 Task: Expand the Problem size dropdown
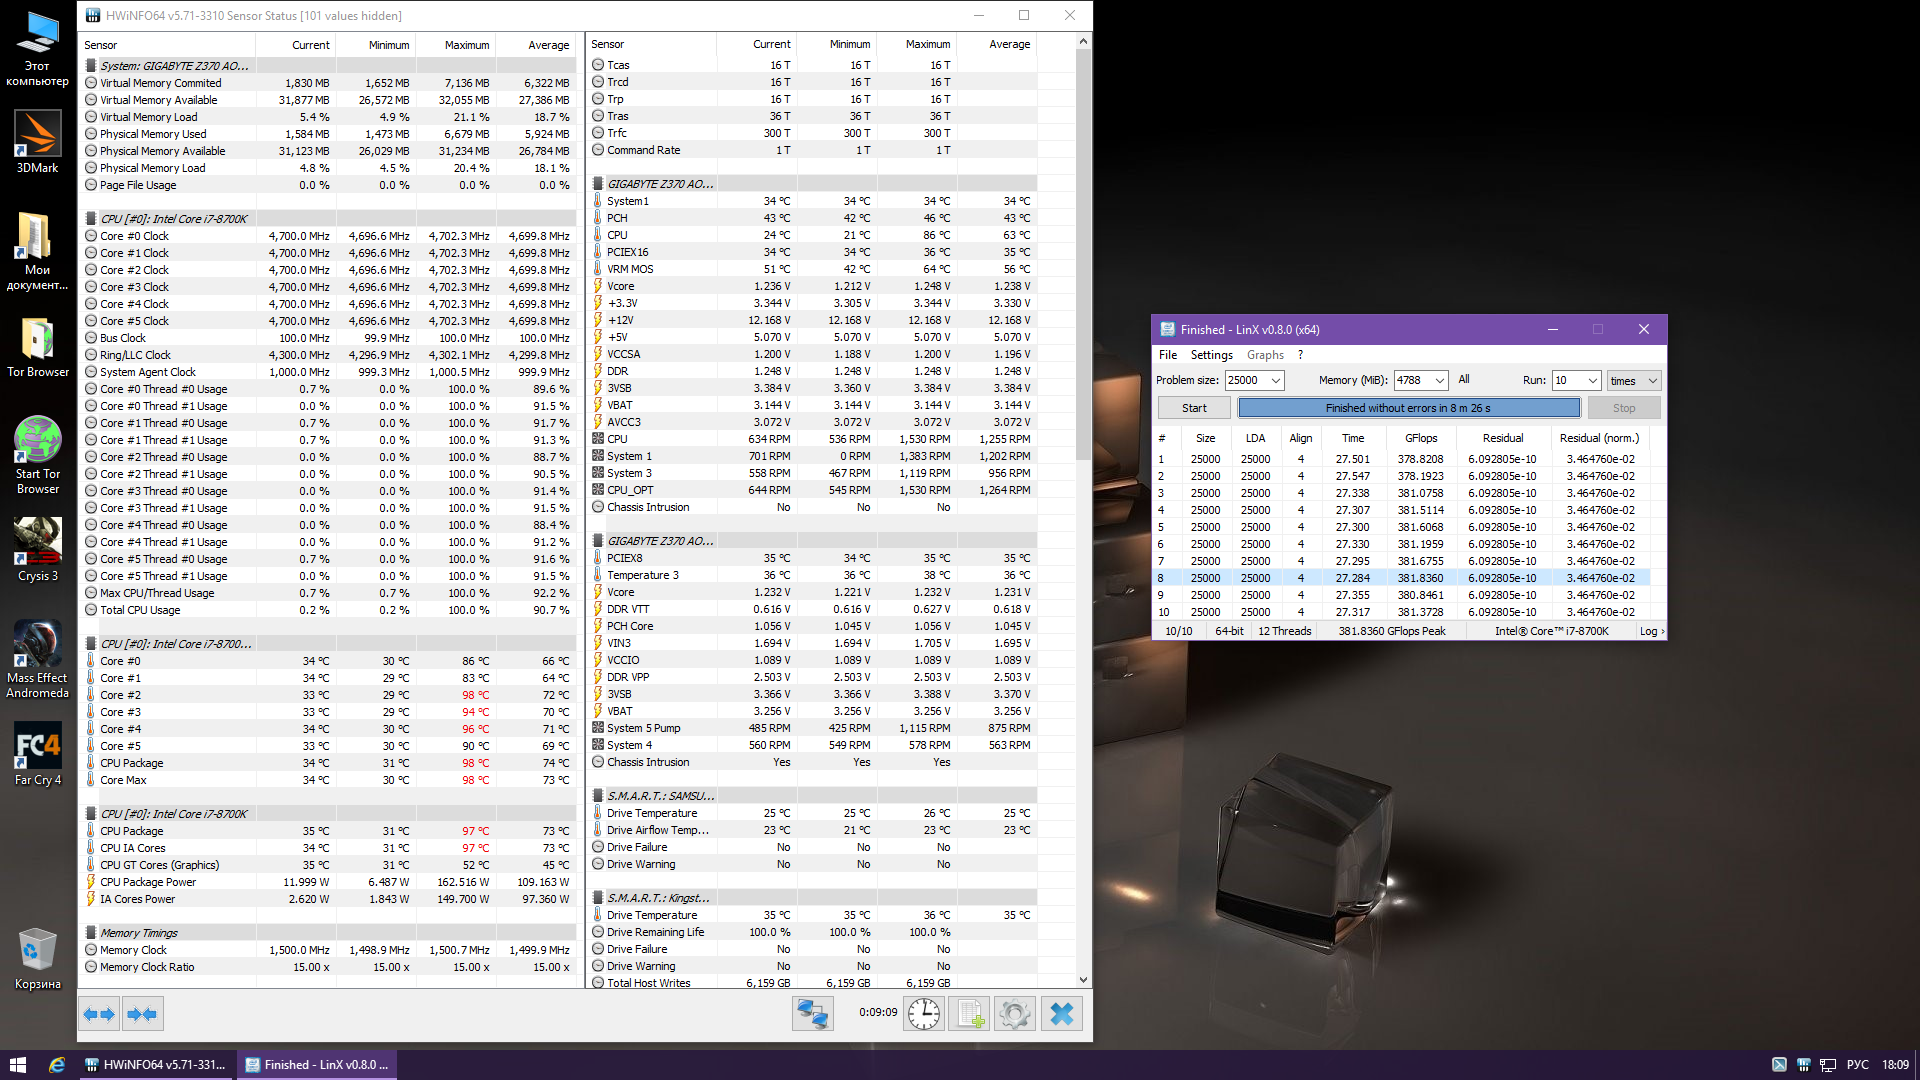(x=1276, y=381)
